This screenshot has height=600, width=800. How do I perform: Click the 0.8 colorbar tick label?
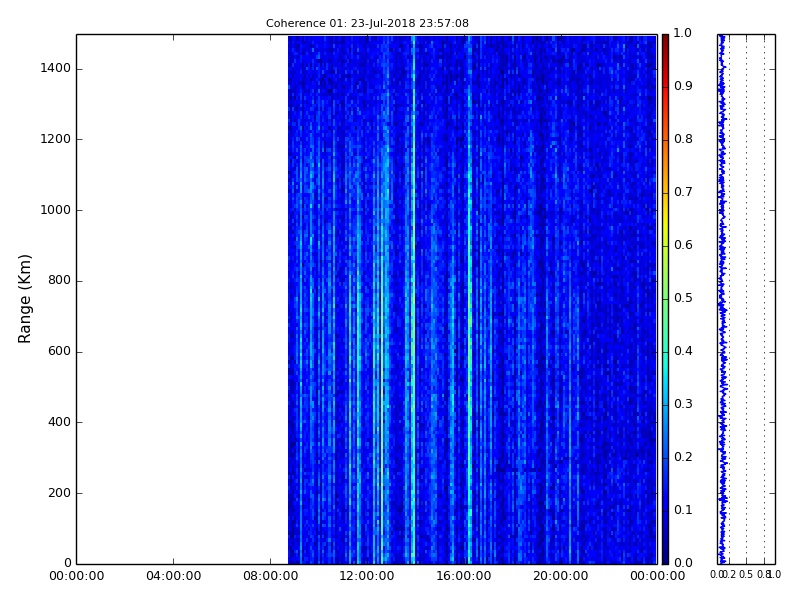[x=683, y=139]
